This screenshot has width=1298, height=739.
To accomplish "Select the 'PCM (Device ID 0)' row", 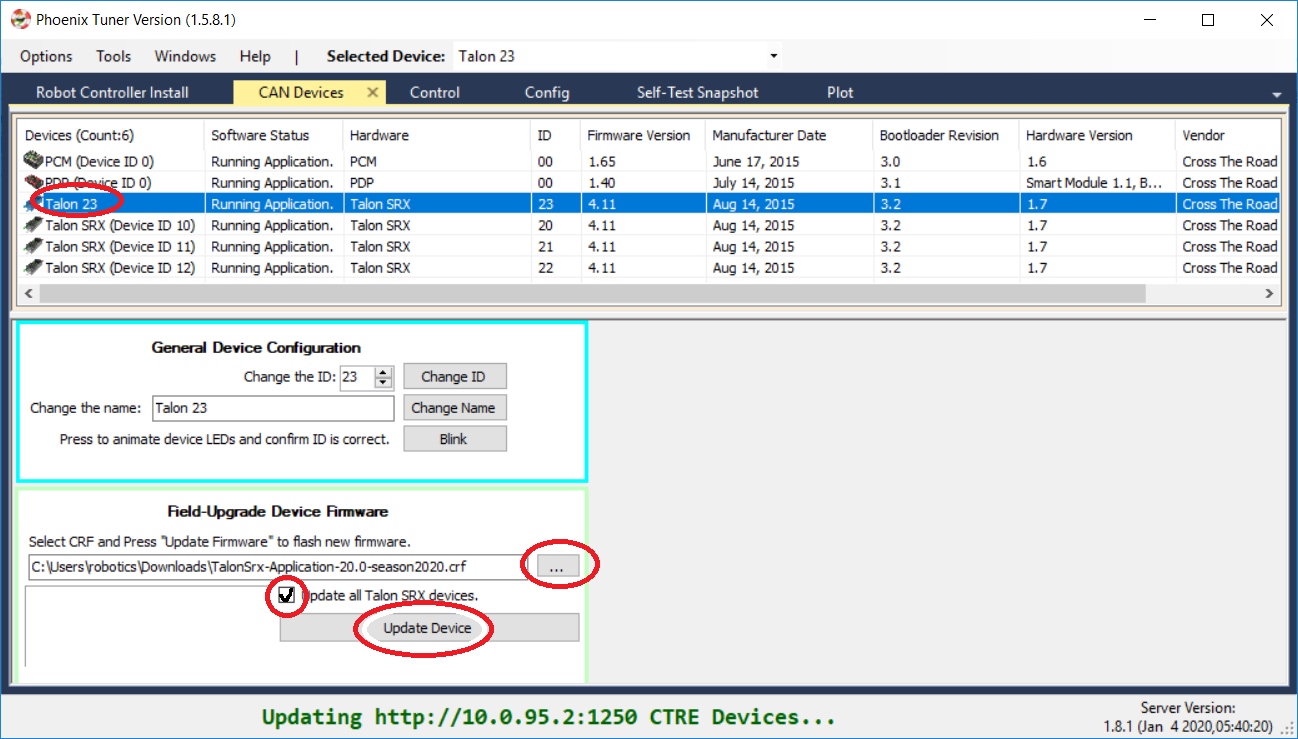I will point(649,161).
